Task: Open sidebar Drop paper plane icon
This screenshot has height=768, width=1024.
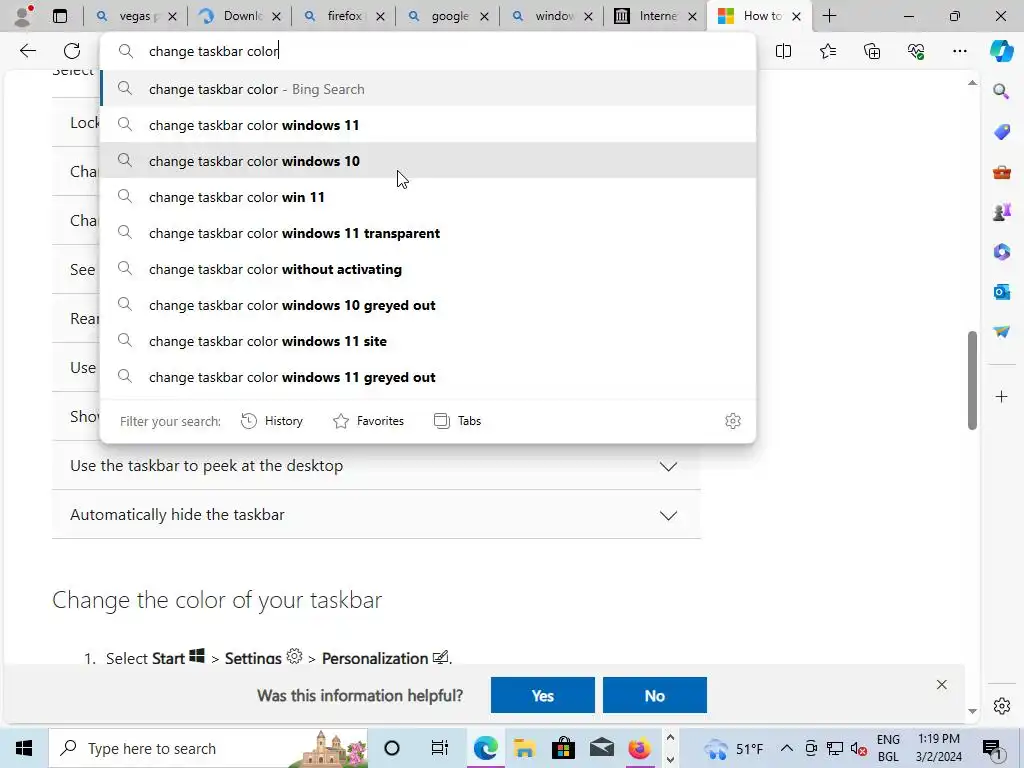Action: 1001,331
